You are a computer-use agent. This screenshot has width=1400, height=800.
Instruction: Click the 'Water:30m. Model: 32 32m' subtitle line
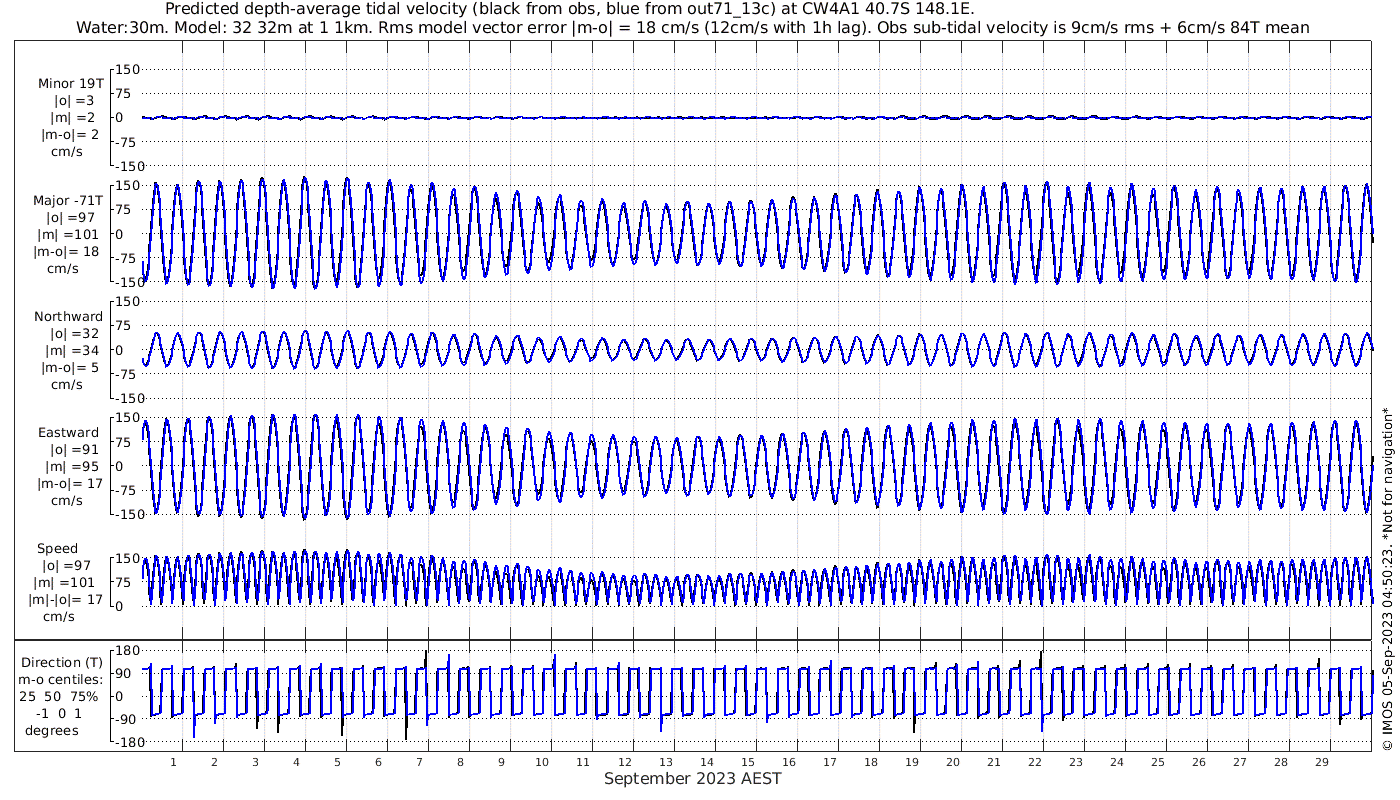point(692,27)
